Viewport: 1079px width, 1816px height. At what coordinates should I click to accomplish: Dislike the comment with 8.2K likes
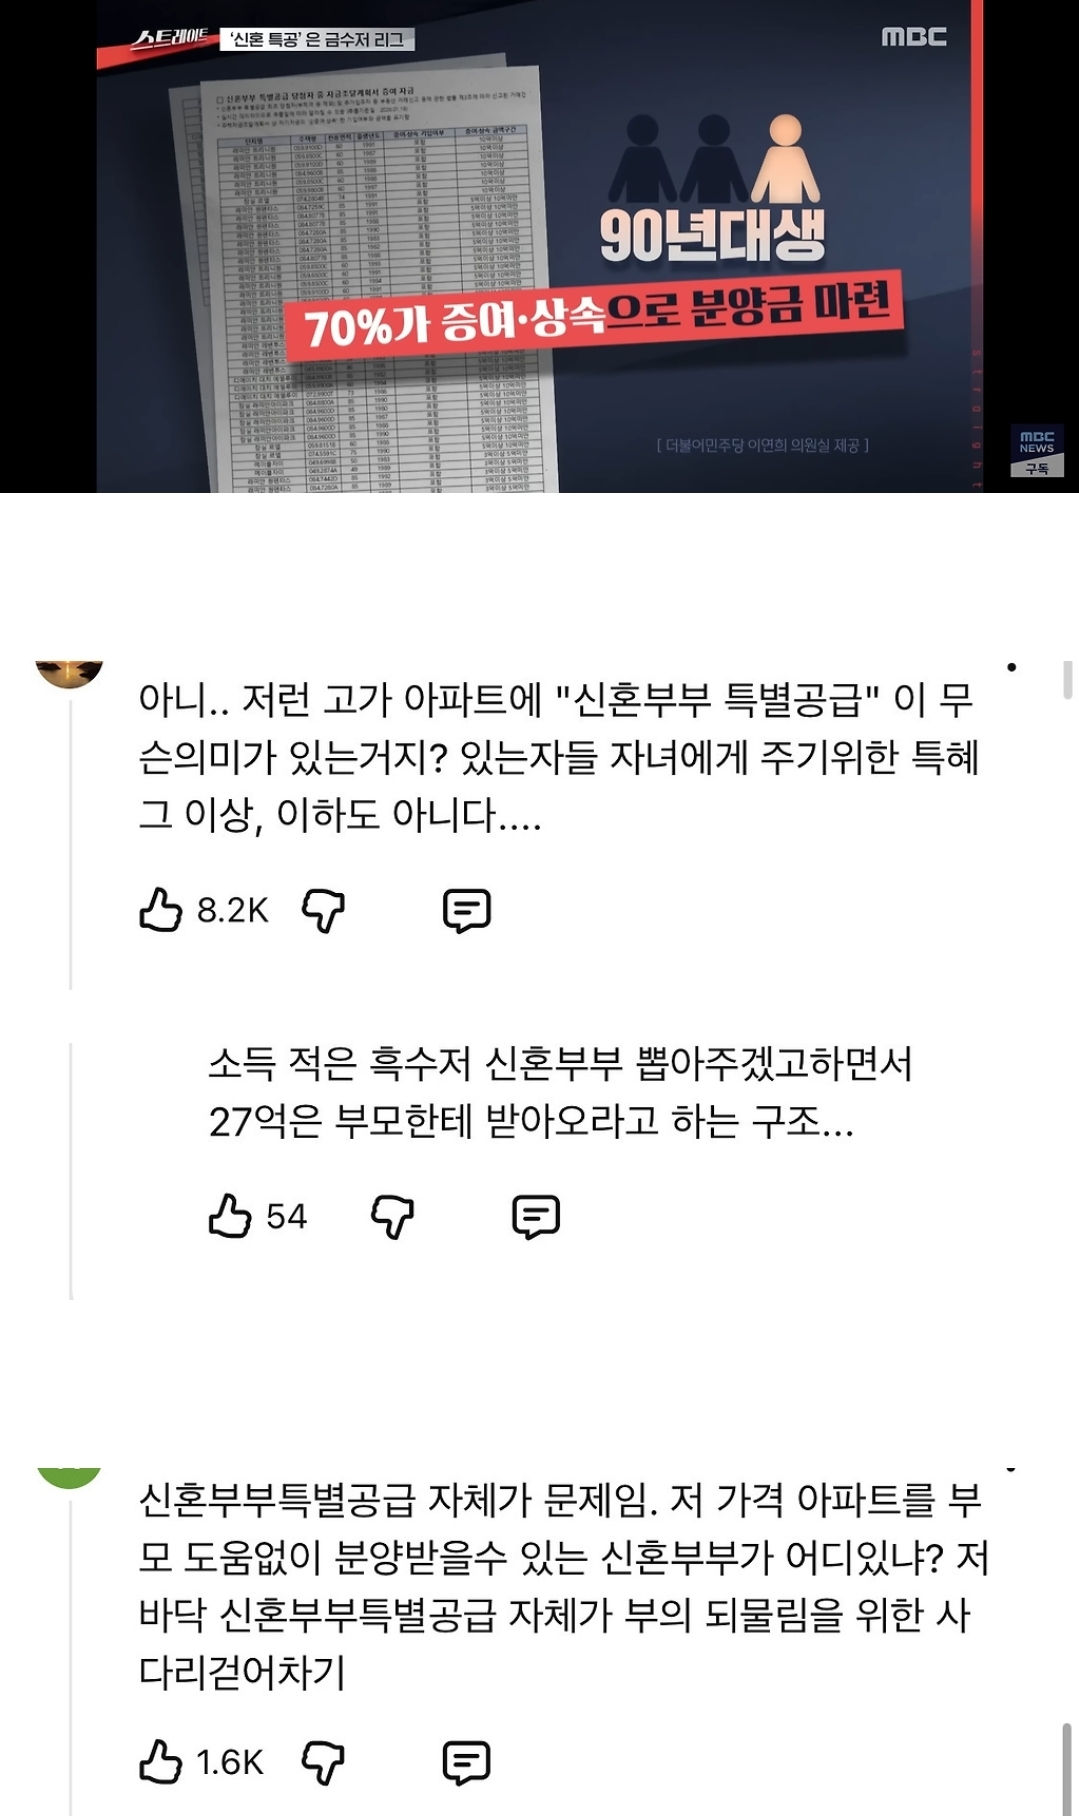(x=323, y=911)
